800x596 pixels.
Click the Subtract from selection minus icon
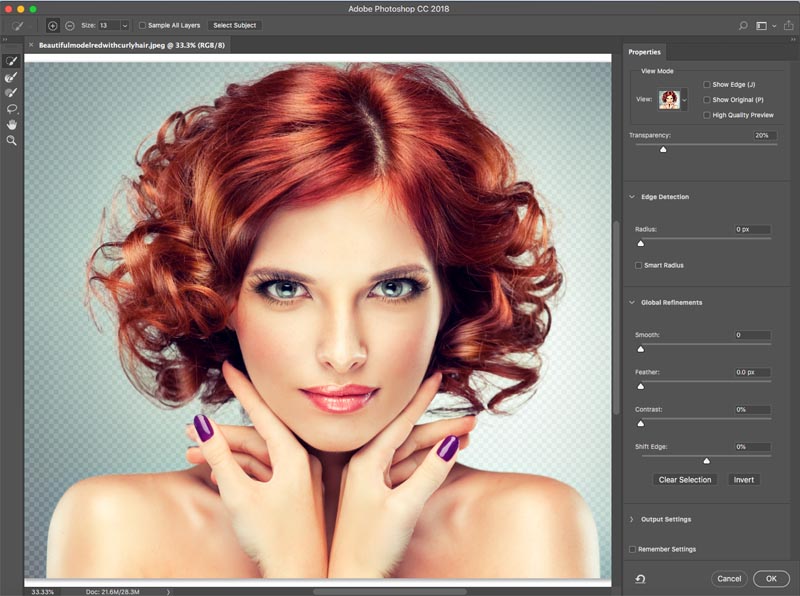pyautogui.click(x=71, y=25)
